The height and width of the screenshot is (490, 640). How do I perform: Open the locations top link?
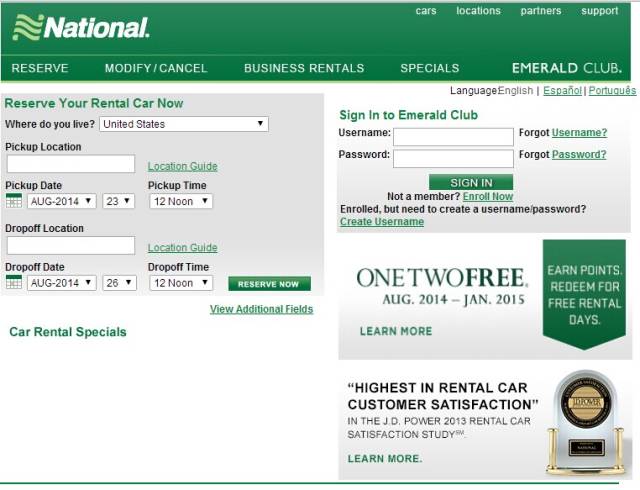[x=478, y=11]
